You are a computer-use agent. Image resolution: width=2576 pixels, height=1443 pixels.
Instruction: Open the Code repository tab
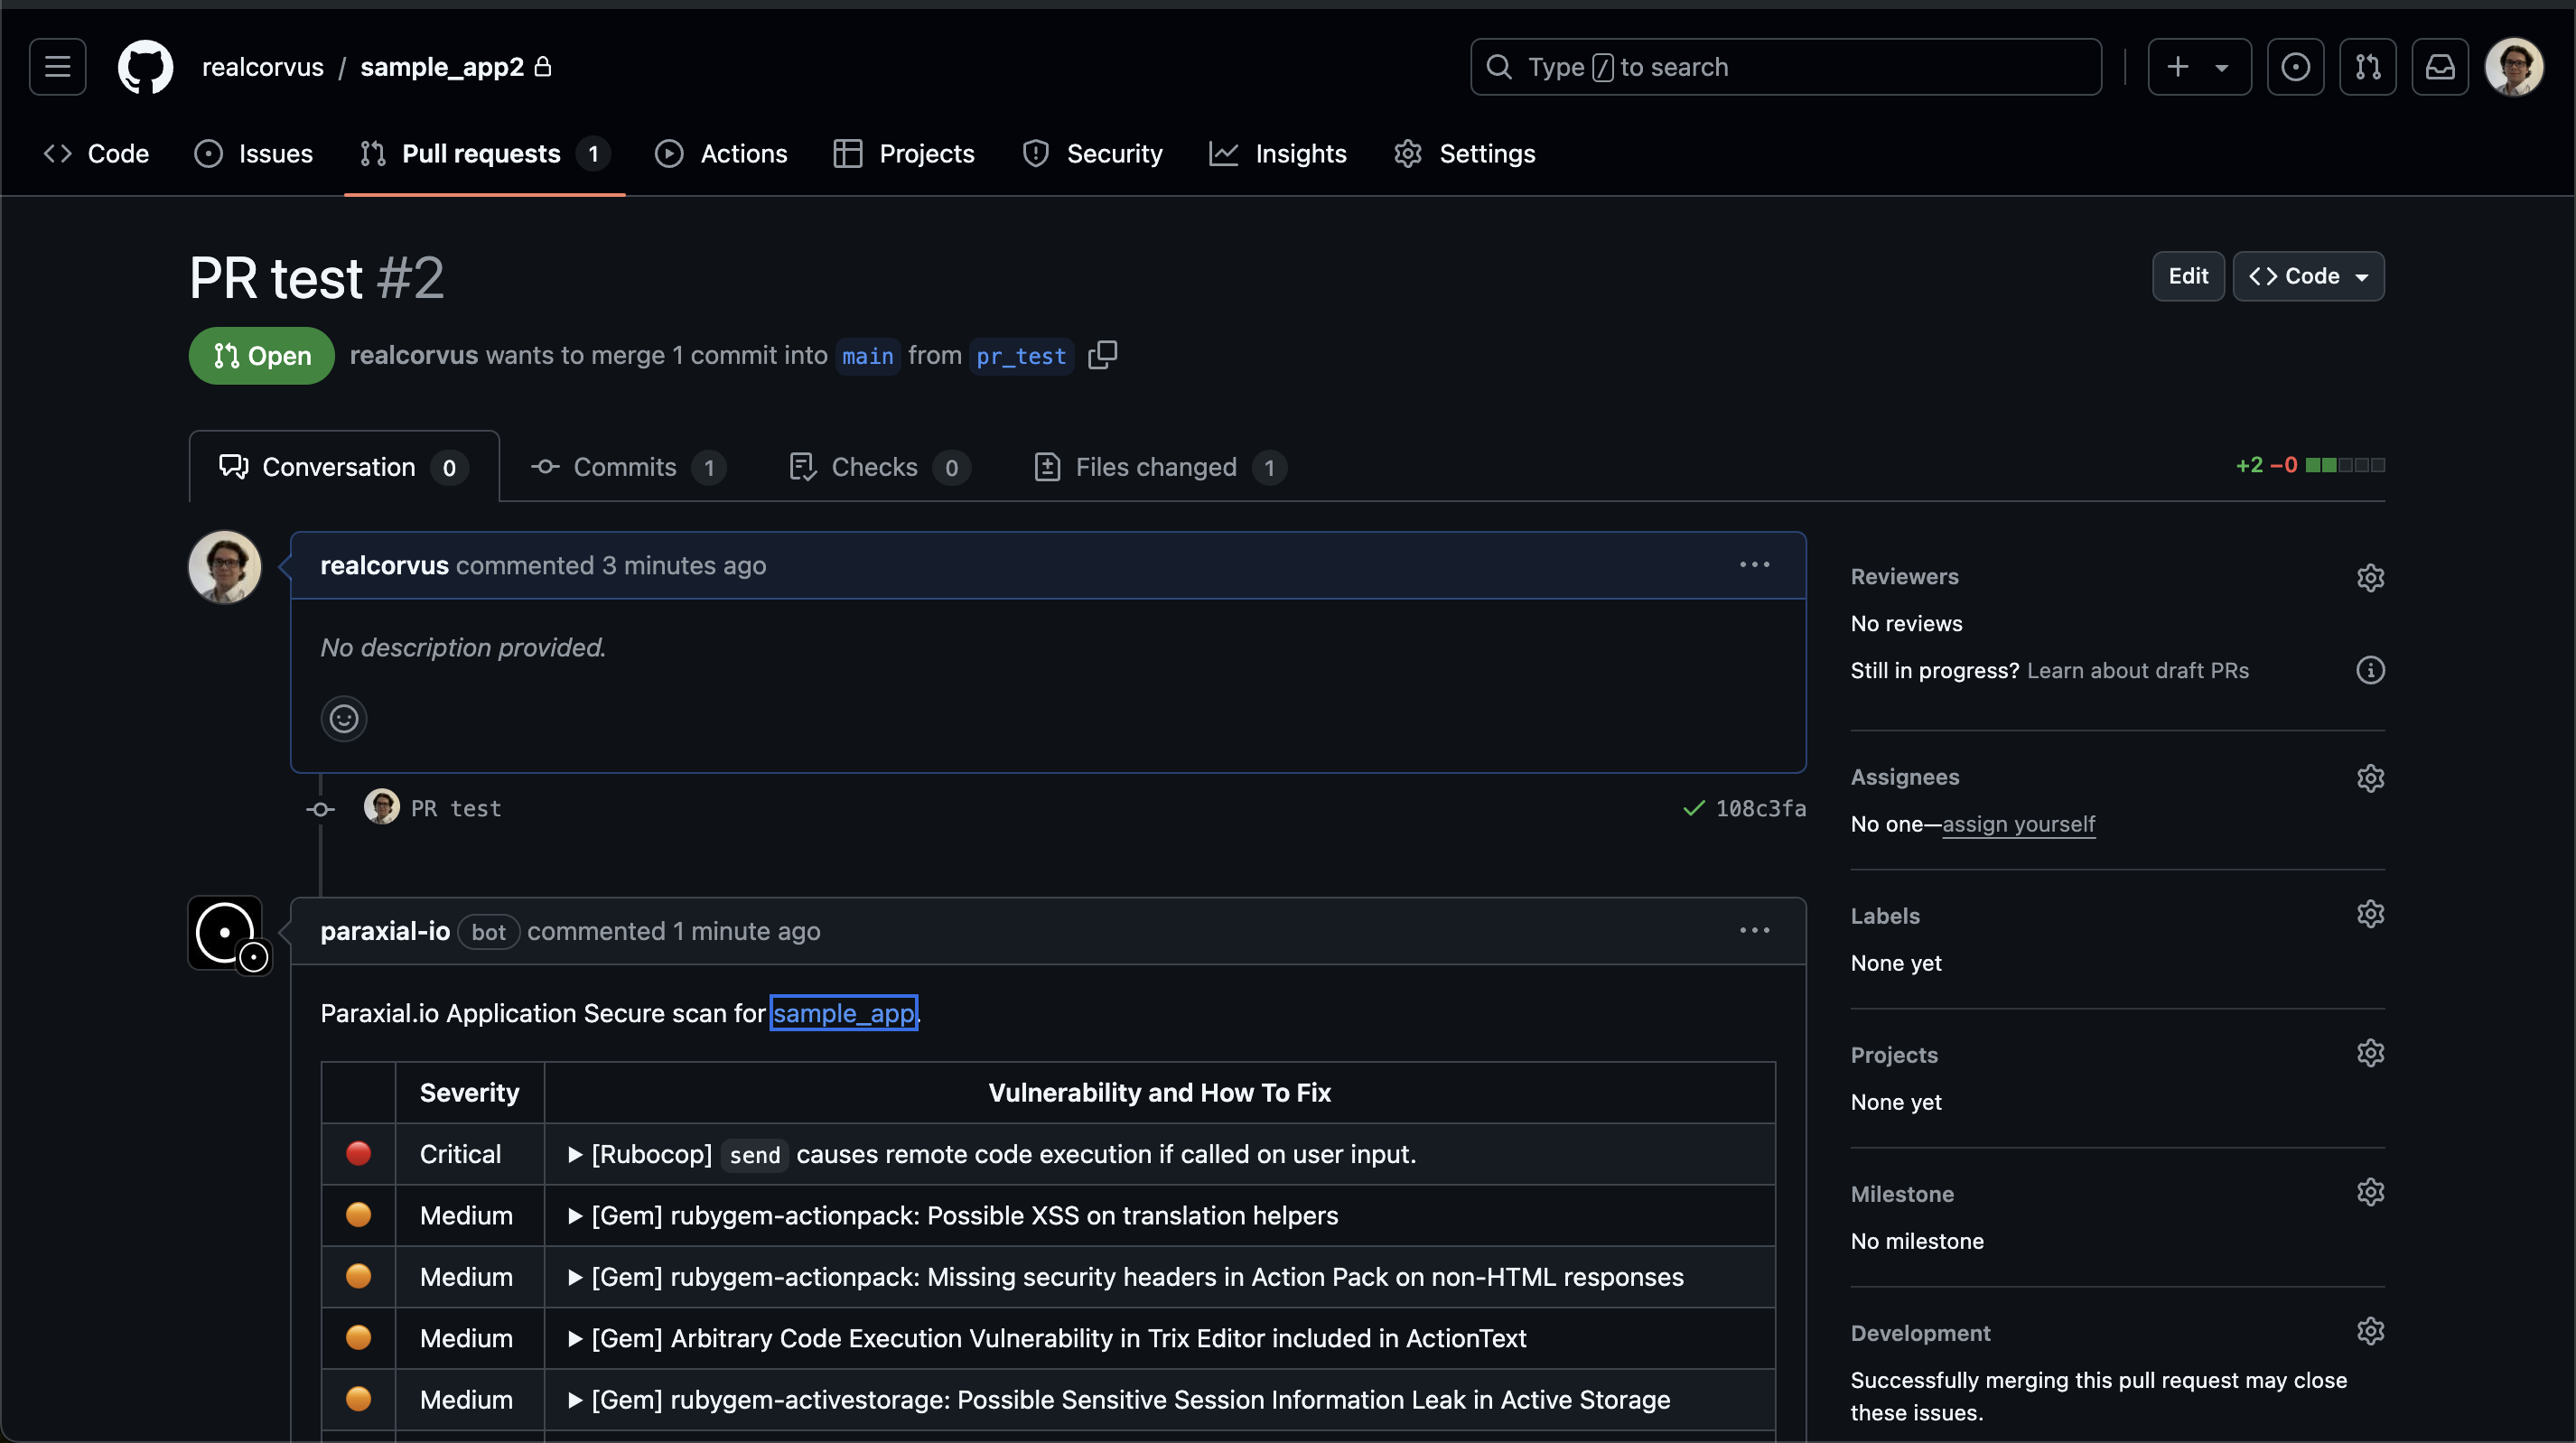(96, 154)
